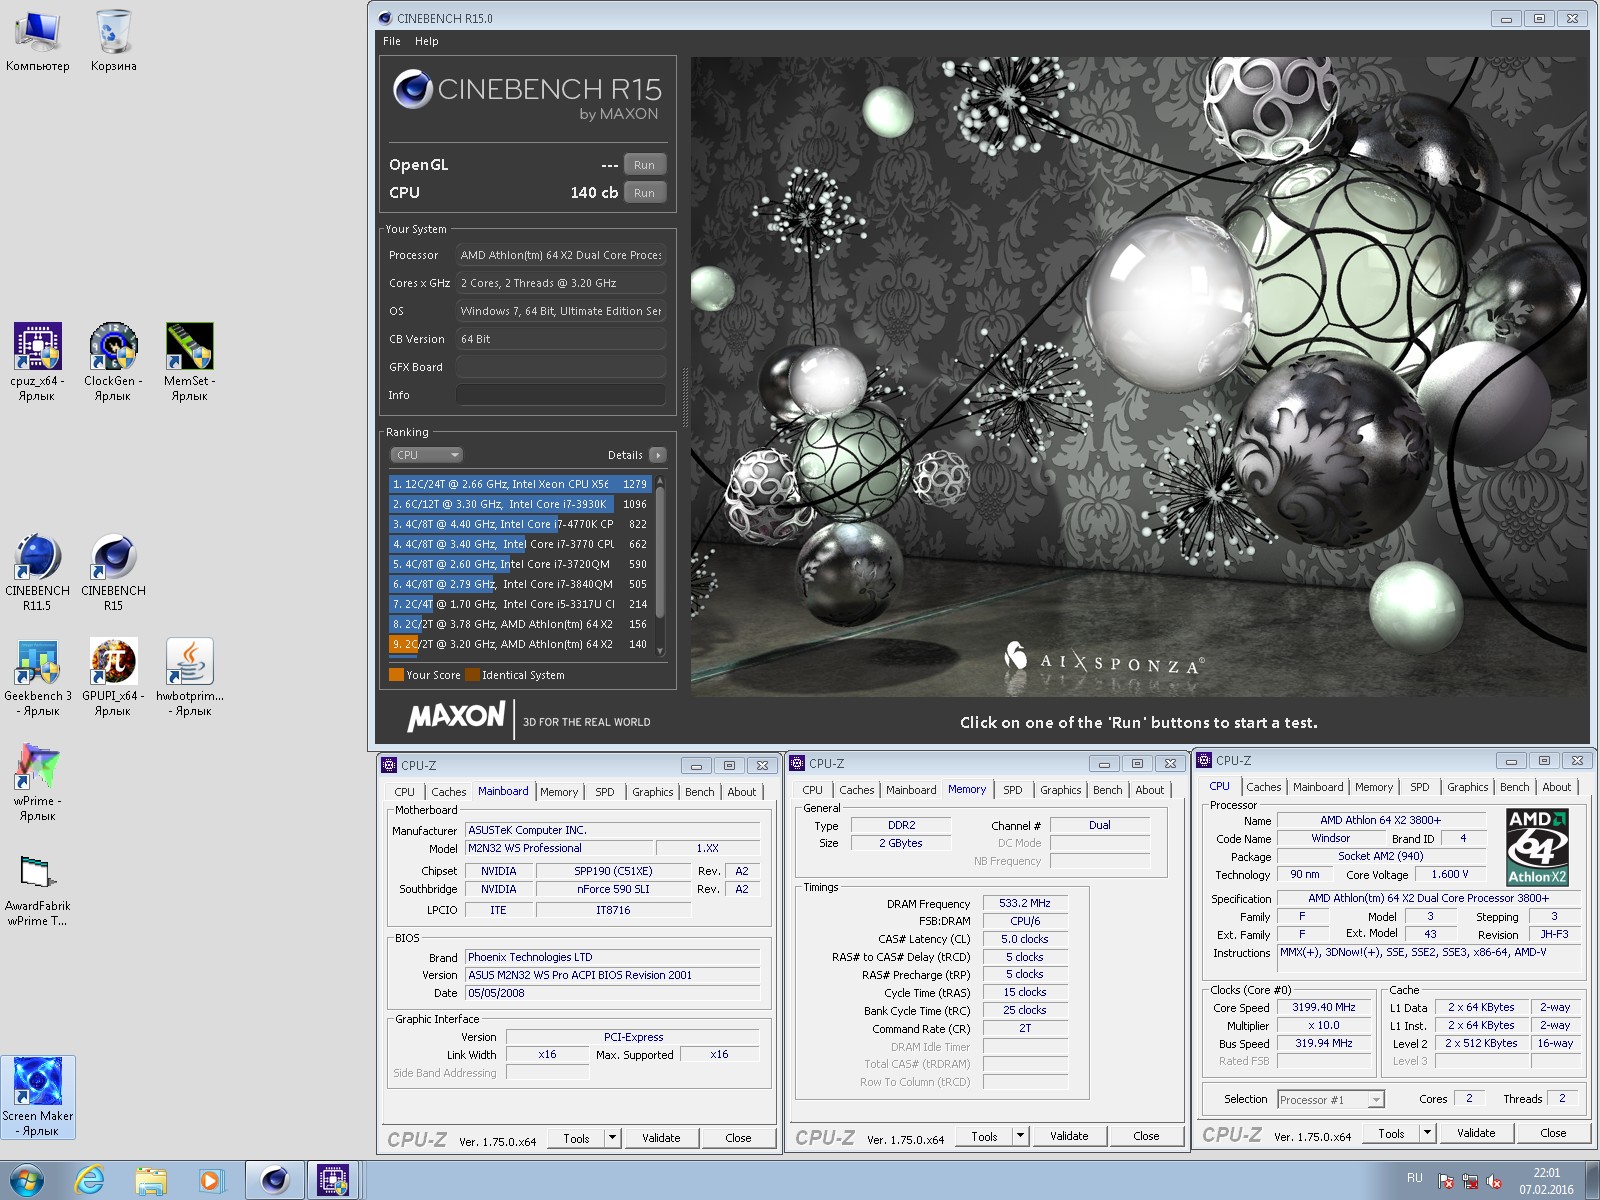The height and width of the screenshot is (1200, 1600).
Task: Select the hwbotprime Java shortcut icon
Action: [x=189, y=677]
